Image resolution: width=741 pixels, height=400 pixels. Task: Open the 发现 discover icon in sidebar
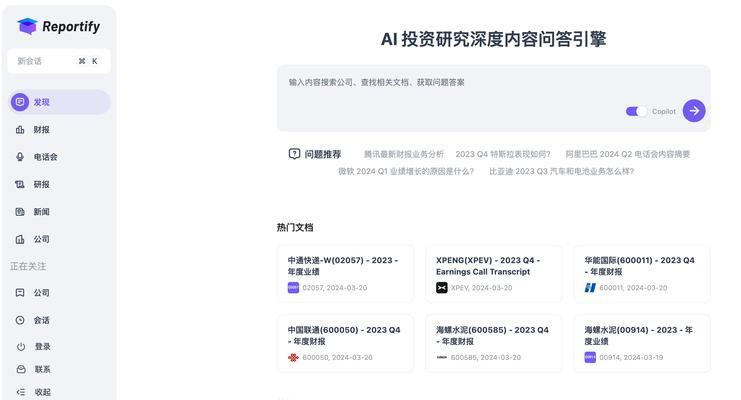[x=20, y=102]
